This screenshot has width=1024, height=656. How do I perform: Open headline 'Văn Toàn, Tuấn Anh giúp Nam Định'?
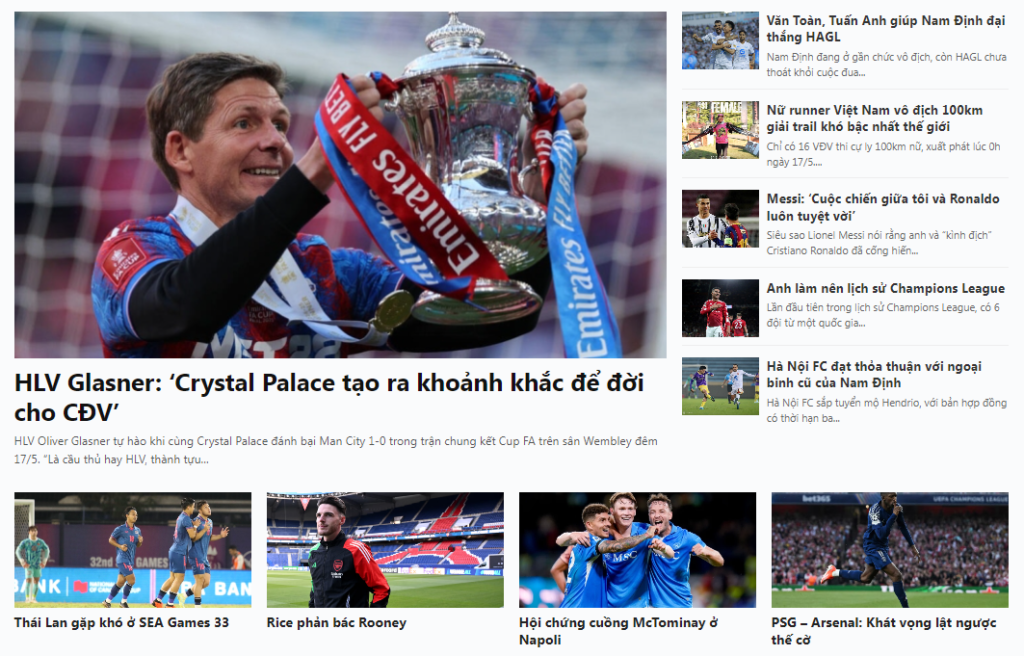point(886,29)
